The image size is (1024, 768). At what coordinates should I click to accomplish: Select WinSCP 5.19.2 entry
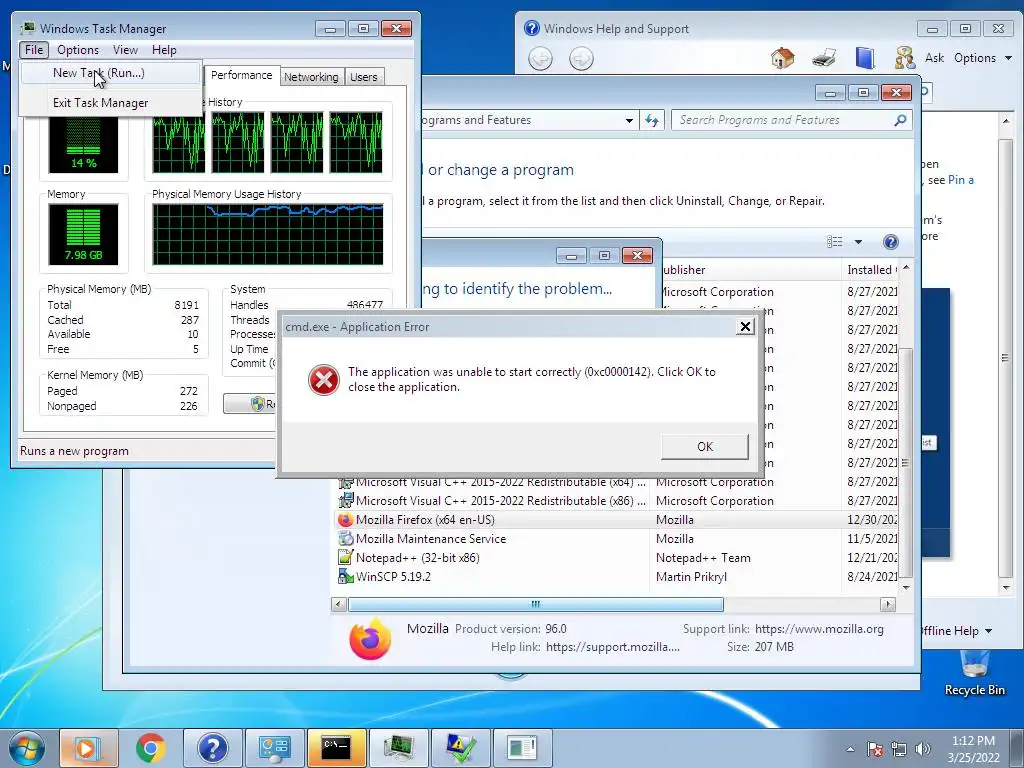[x=617, y=577]
